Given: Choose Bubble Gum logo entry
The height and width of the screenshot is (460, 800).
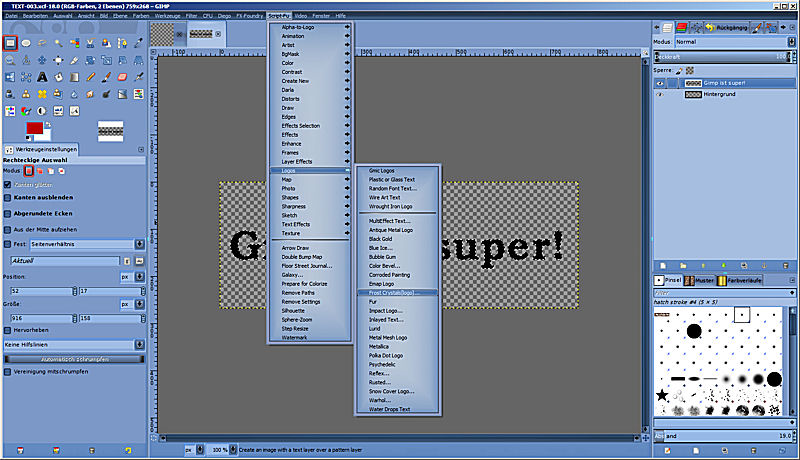Looking at the screenshot, I should (x=397, y=257).
